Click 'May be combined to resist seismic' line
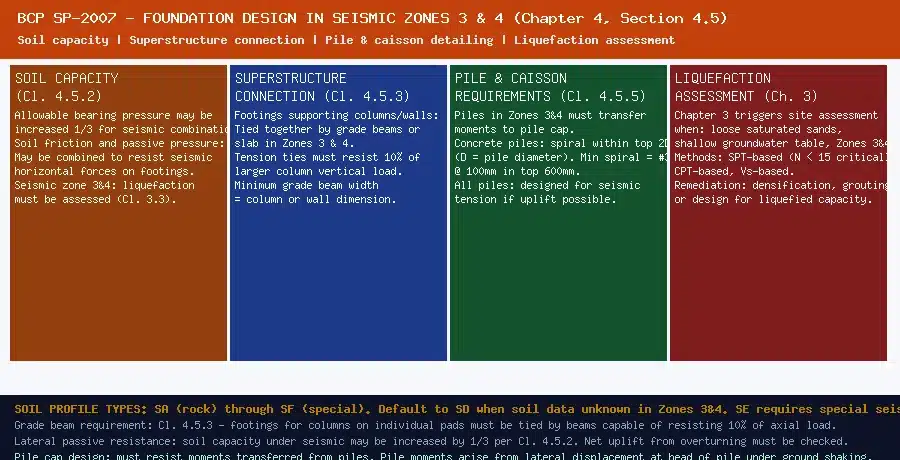Viewport: 900px width, 460px height. coord(113,157)
